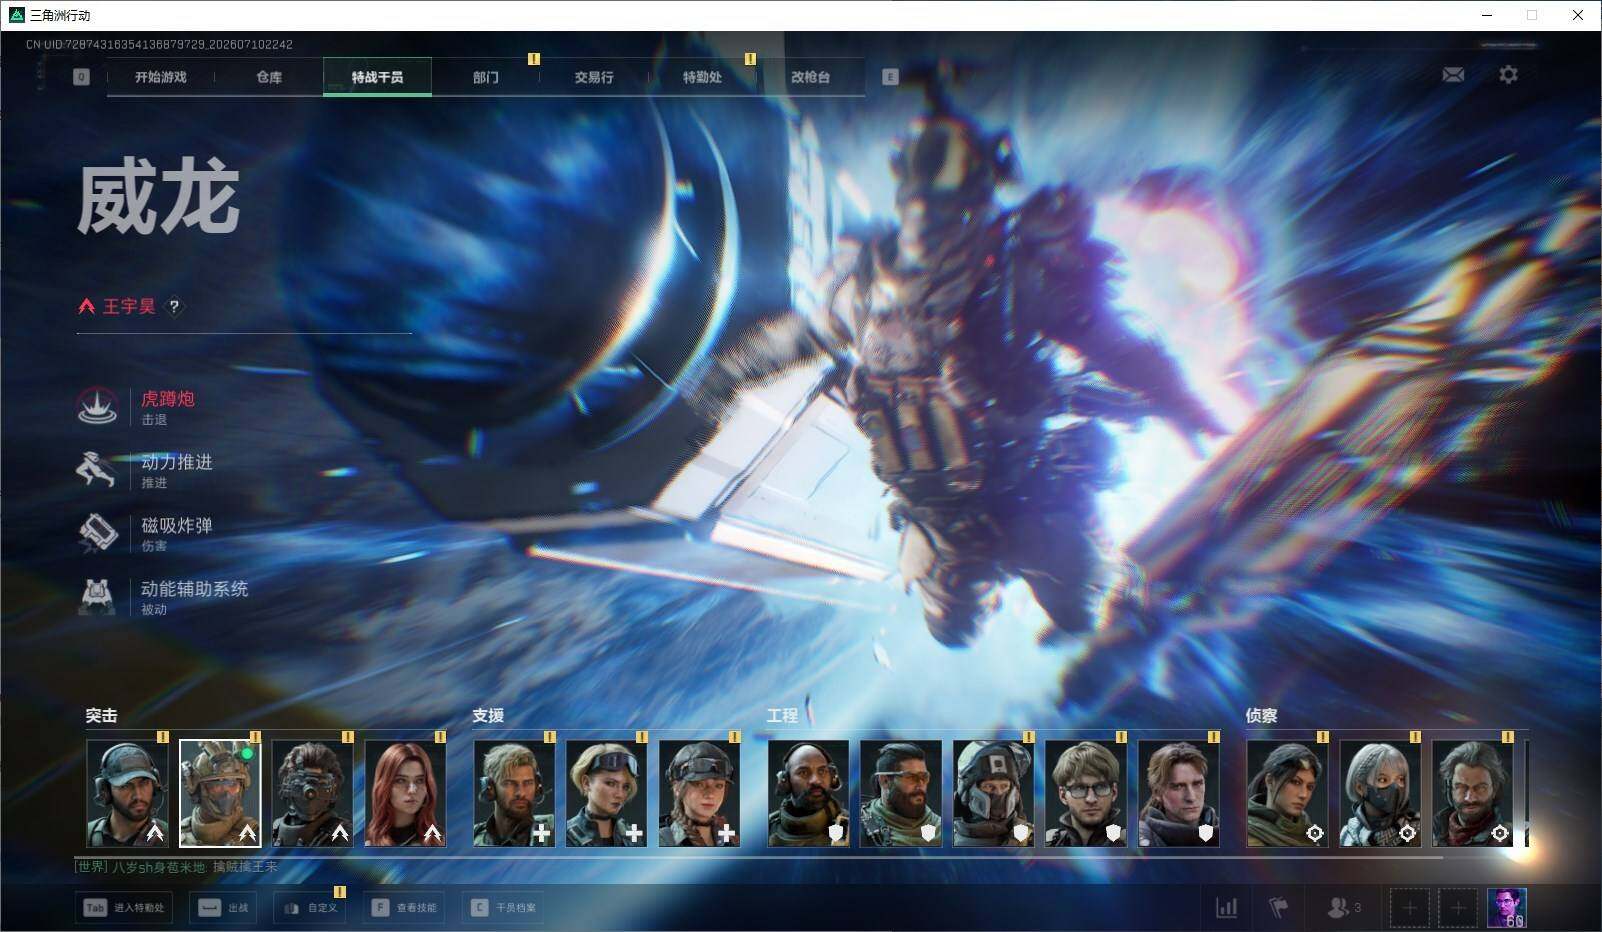The height and width of the screenshot is (932, 1602).
Task: Switch to the 交易行 tab
Action: 594,77
